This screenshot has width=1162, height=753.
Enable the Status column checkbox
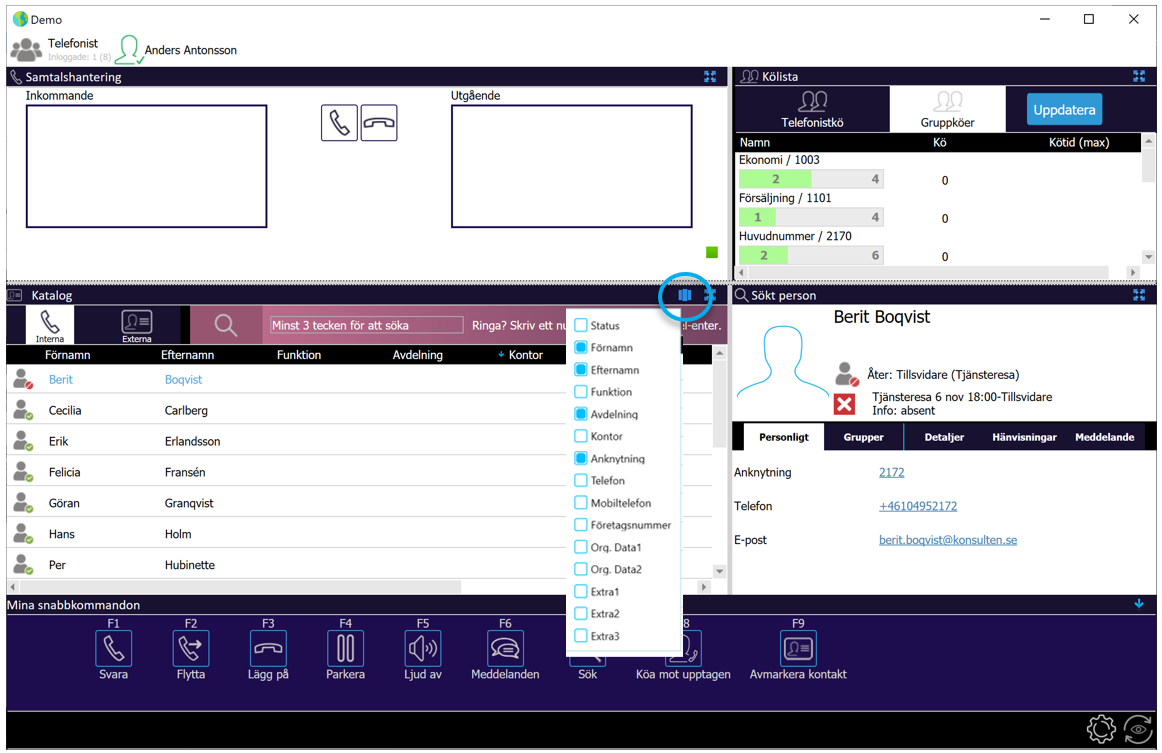click(x=581, y=325)
